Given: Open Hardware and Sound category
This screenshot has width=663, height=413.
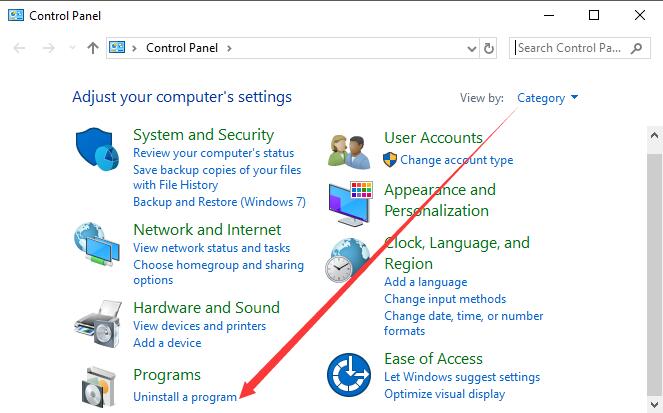Looking at the screenshot, I should tap(206, 307).
